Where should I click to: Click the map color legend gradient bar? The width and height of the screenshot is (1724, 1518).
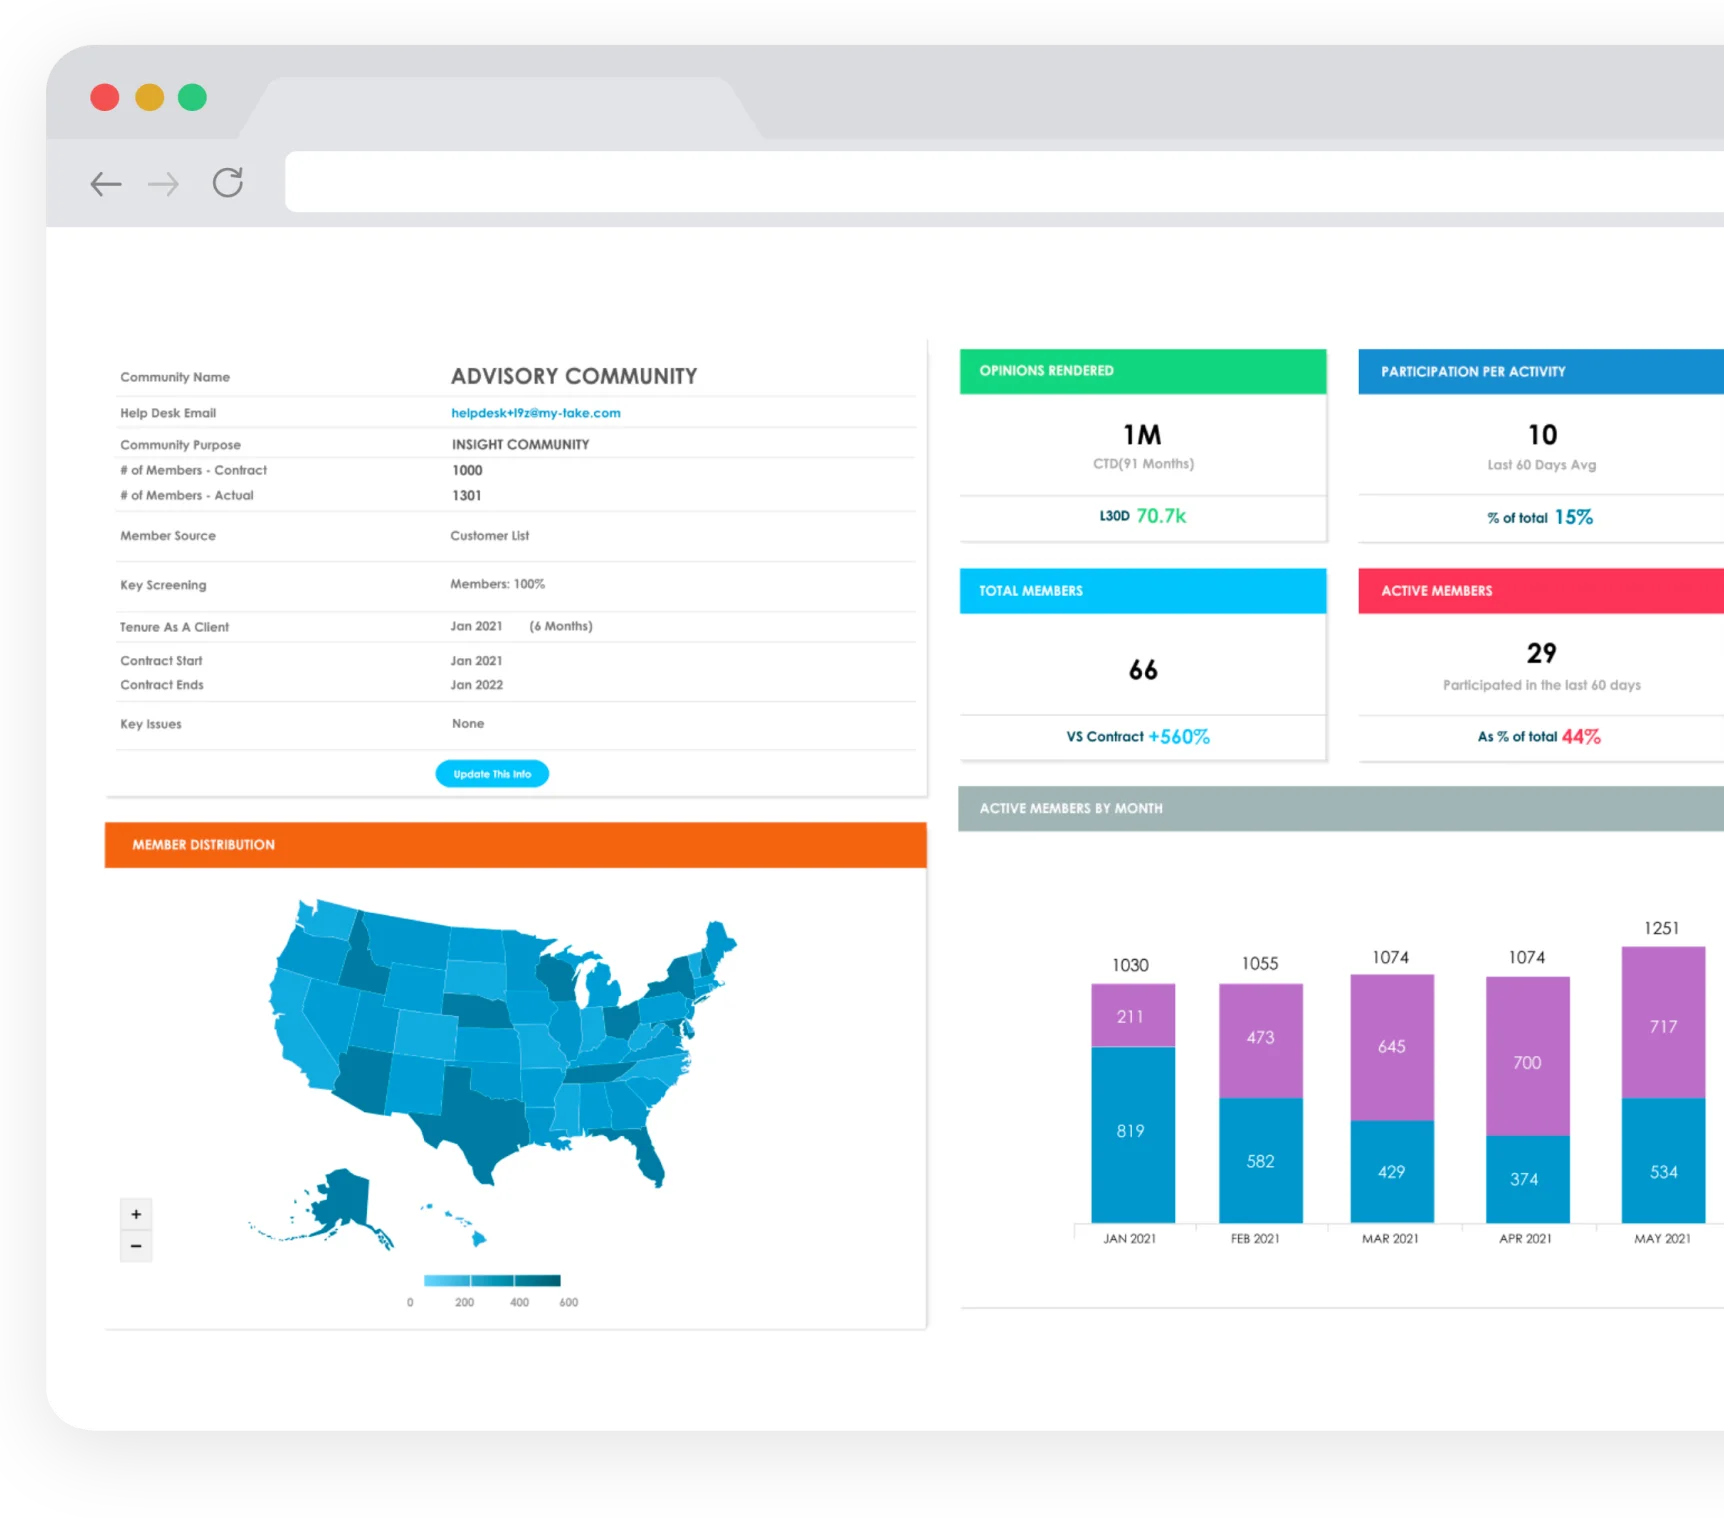(x=492, y=1281)
